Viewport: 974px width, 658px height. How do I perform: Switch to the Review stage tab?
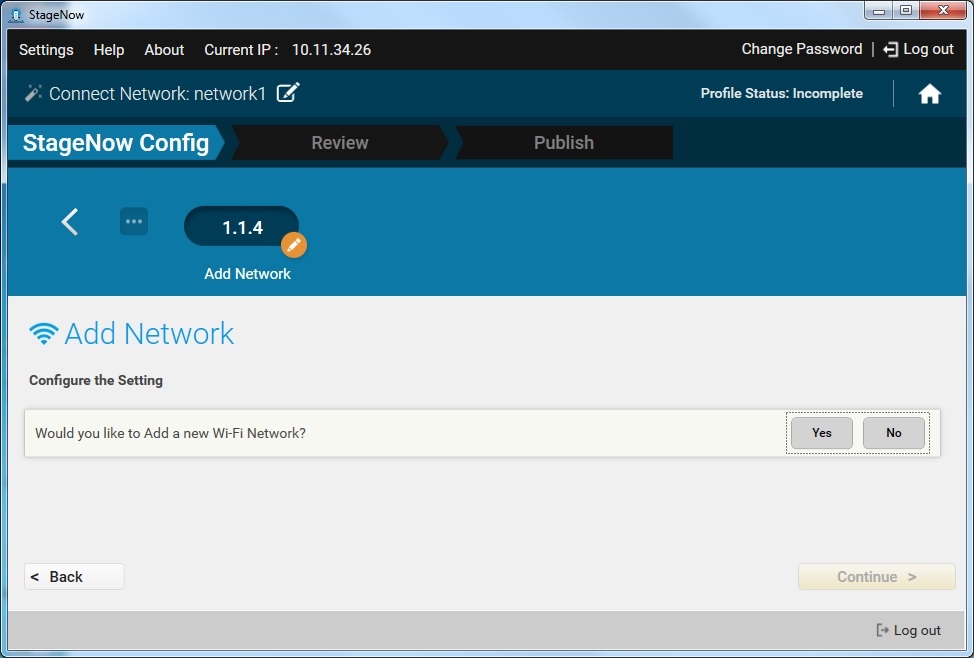pyautogui.click(x=339, y=143)
